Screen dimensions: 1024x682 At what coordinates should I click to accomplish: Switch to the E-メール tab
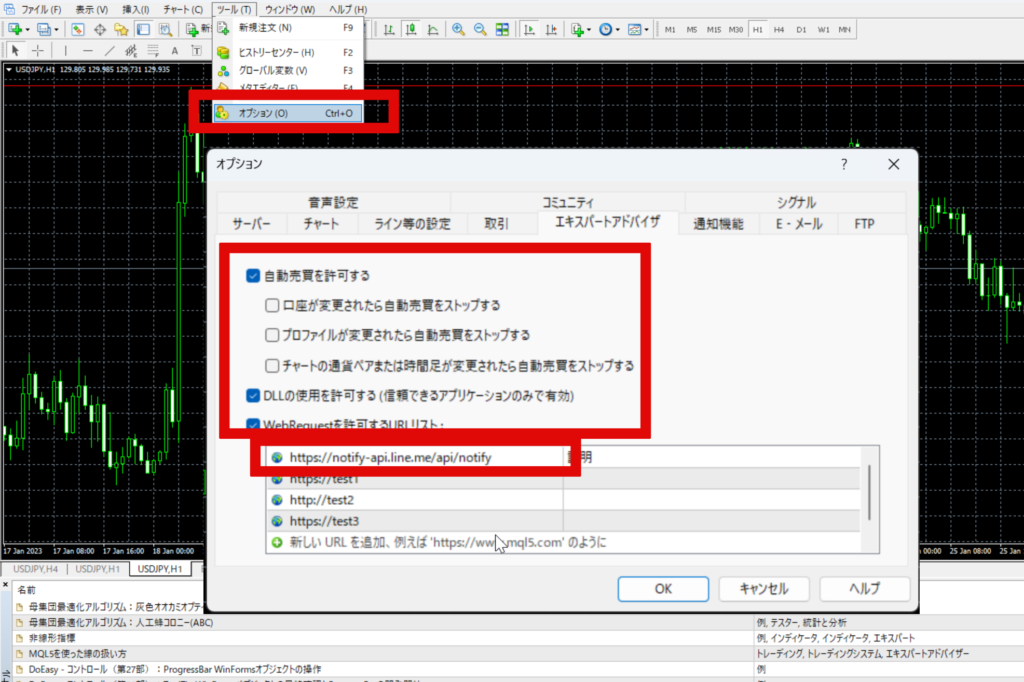799,224
